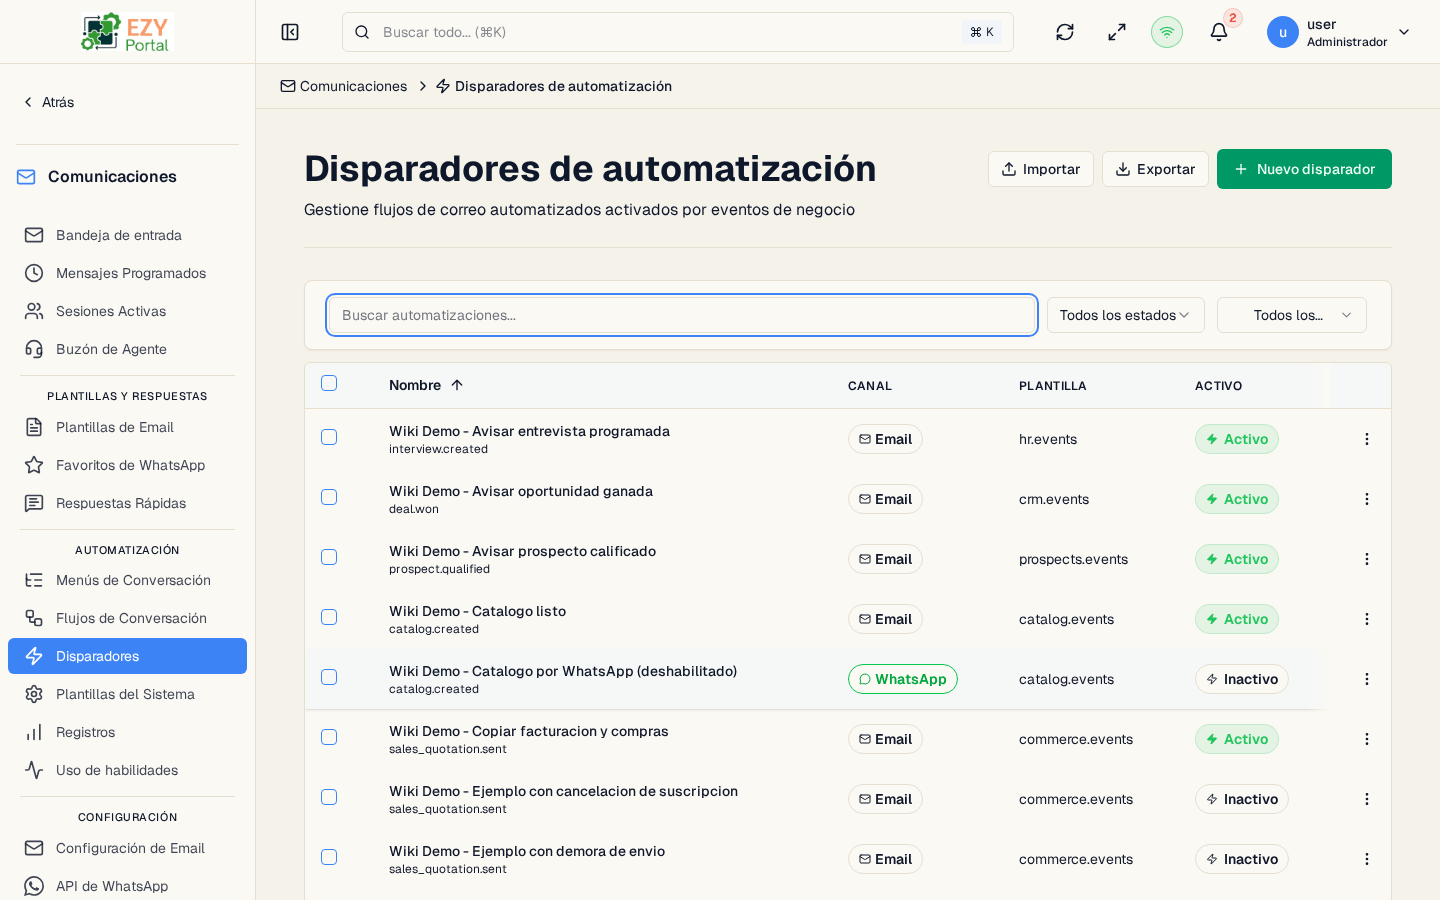1440x900 pixels.
Task: Open Bandeja de entrada
Action: click(127, 235)
